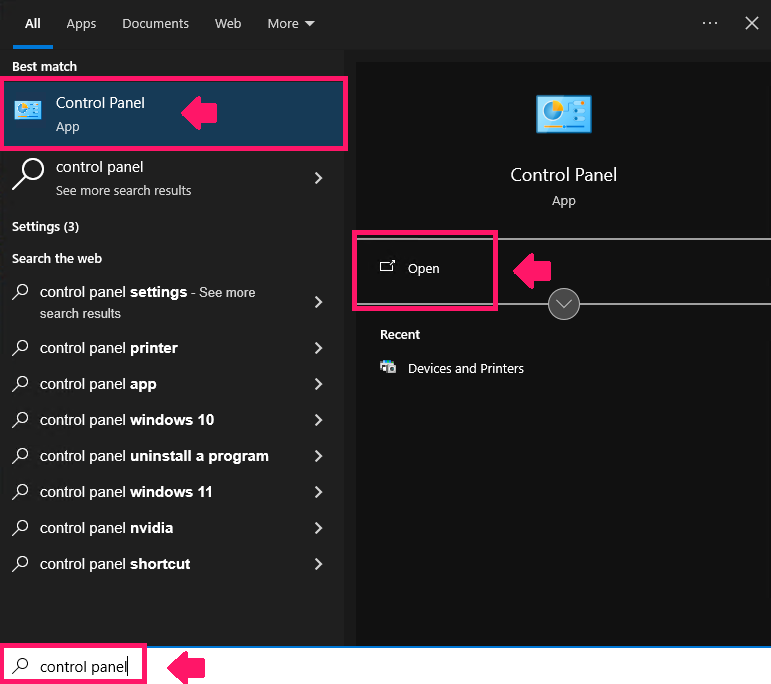Expand arrow for 'control panel uninstall a program'
Screen dimensions: 771x684
click(x=318, y=456)
